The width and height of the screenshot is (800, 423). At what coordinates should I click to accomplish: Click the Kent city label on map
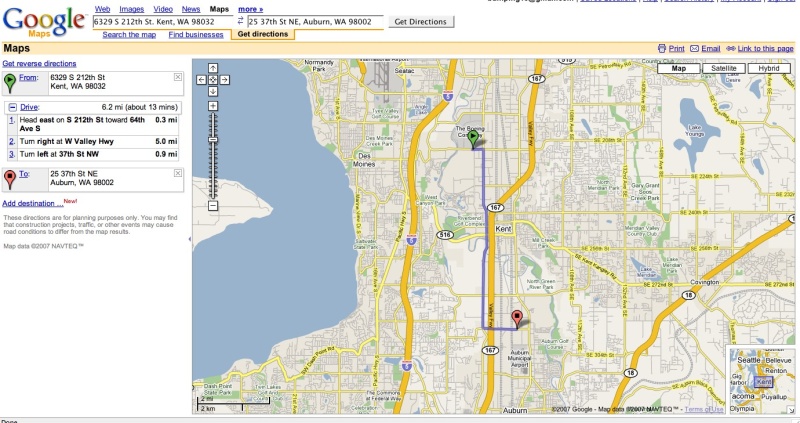tap(503, 229)
